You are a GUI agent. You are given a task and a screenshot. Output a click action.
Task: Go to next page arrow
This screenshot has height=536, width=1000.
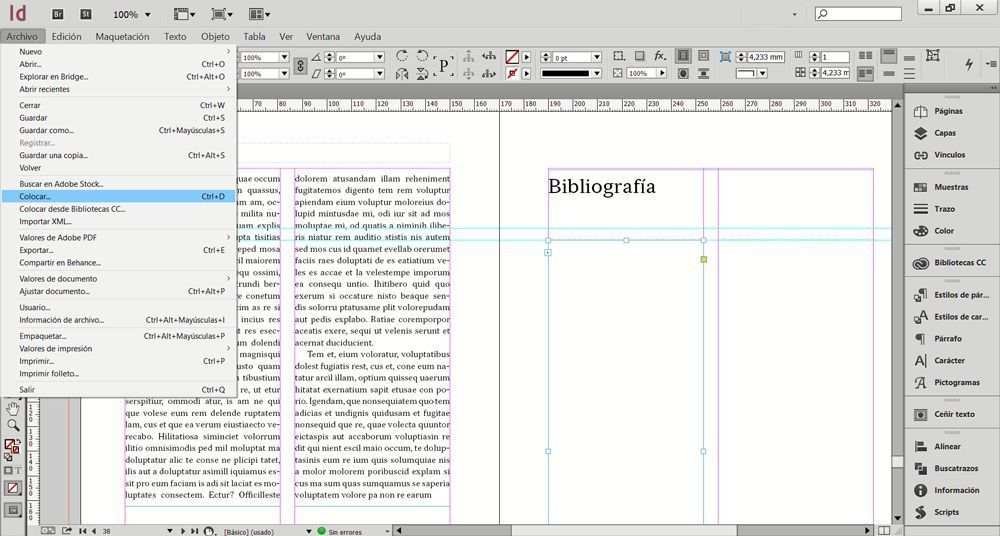coord(184,531)
